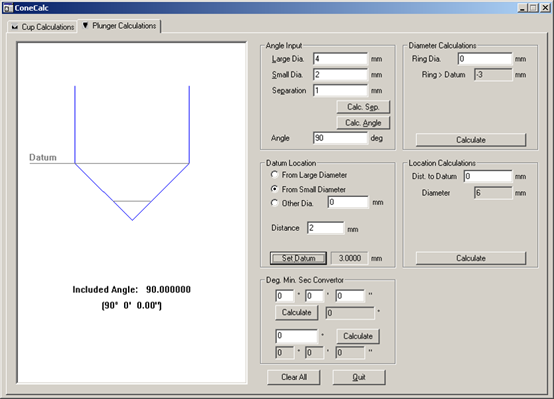Viewport: 554px width, 399px height.
Task: Switch to the Cup Calculations tab
Action: point(42,27)
